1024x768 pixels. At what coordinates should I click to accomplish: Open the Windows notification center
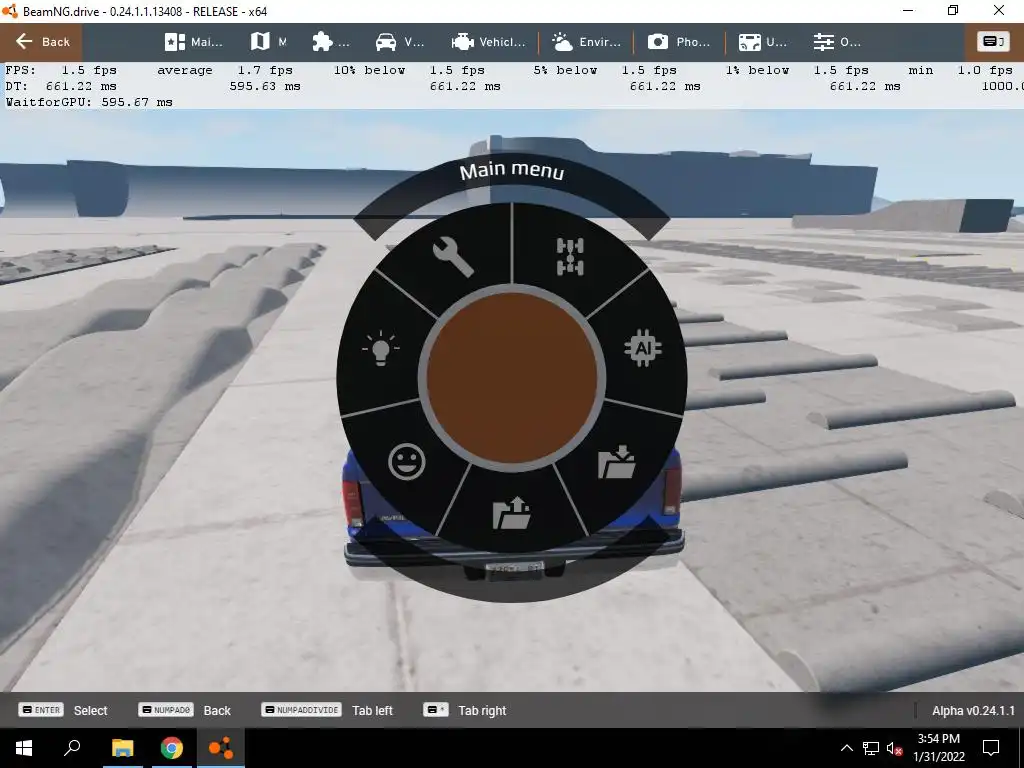pos(991,748)
